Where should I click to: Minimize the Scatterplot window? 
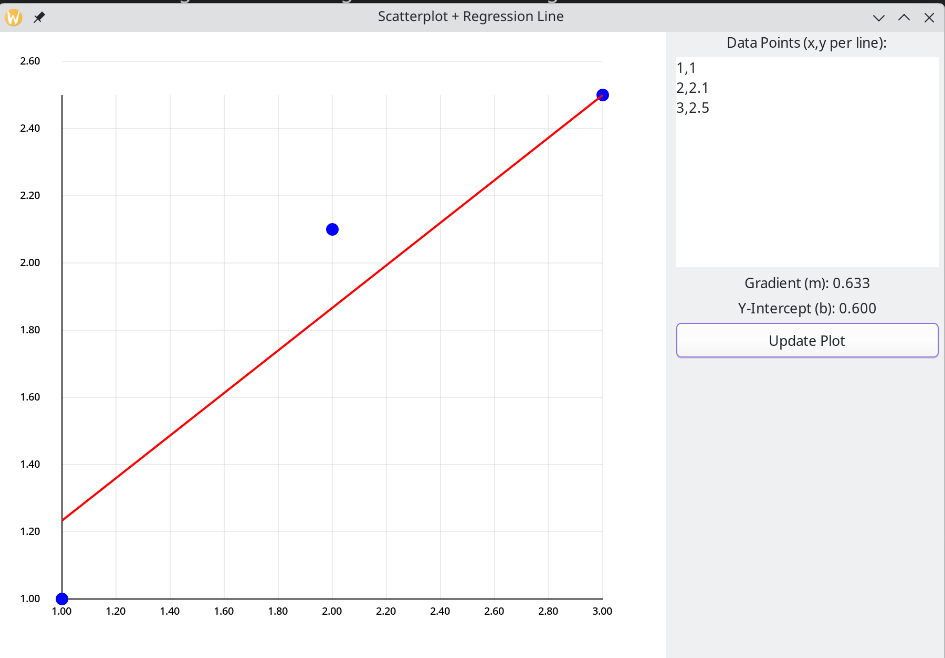879,17
